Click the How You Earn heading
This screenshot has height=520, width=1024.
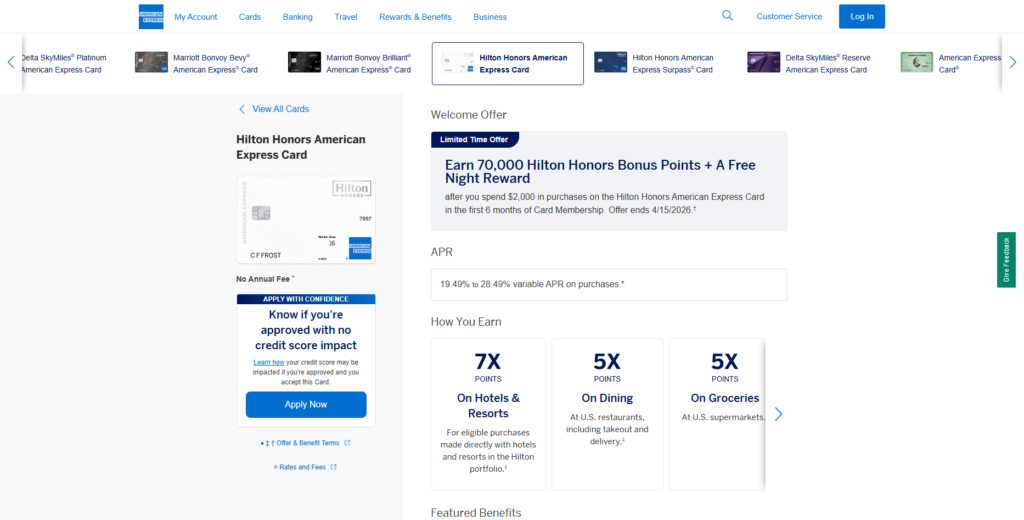click(466, 321)
